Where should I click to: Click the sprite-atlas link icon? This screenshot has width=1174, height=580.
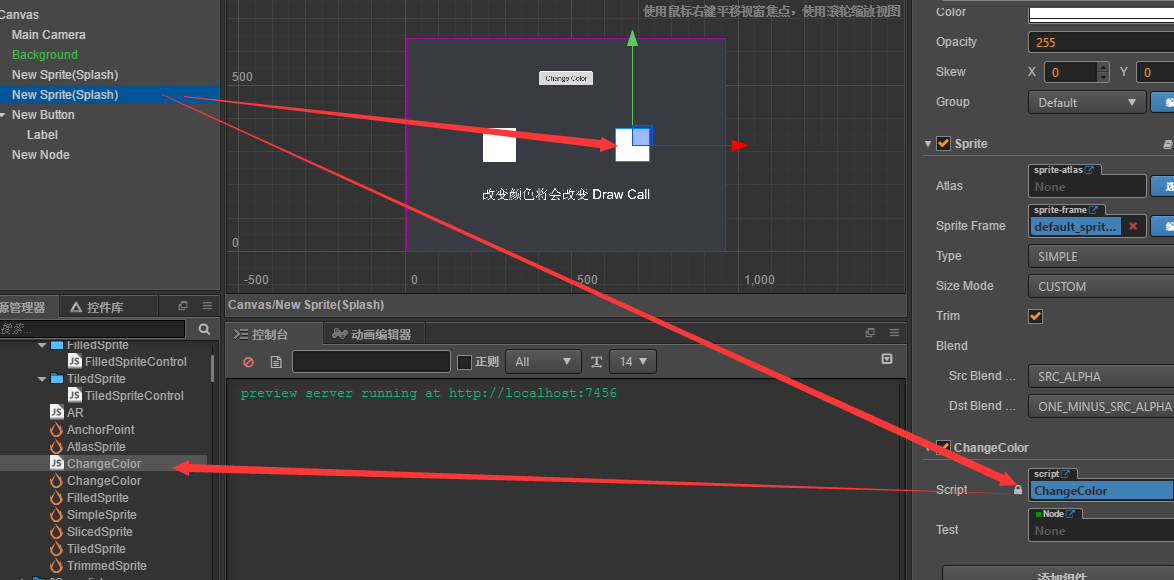tap(1089, 170)
